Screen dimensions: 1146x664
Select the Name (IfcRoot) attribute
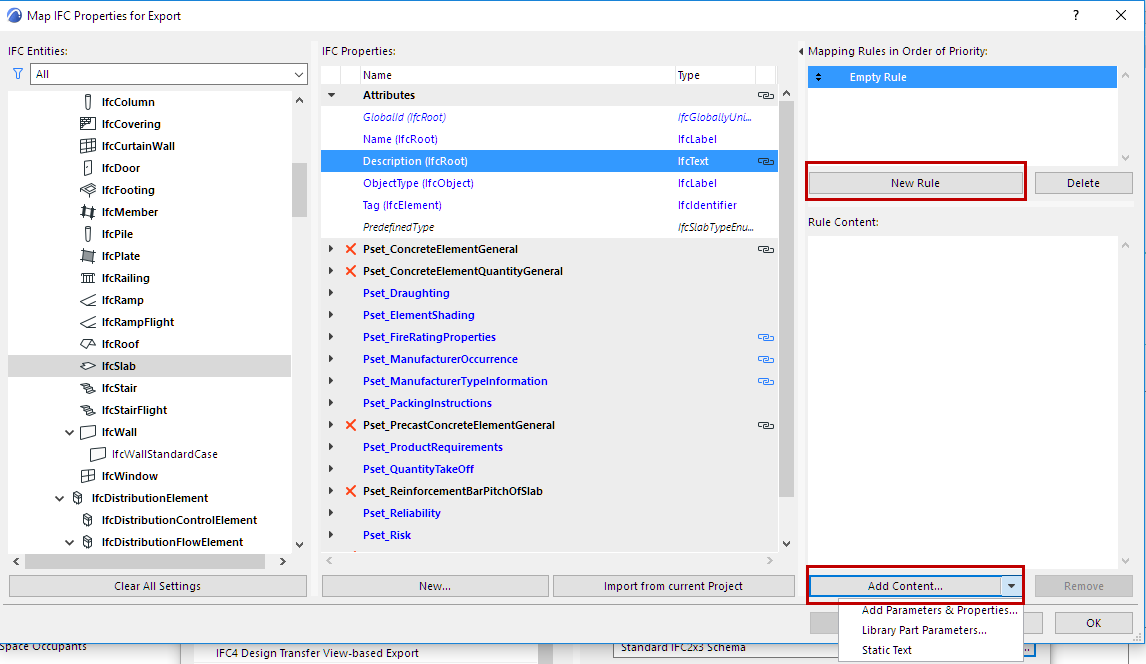pyautogui.click(x=400, y=139)
